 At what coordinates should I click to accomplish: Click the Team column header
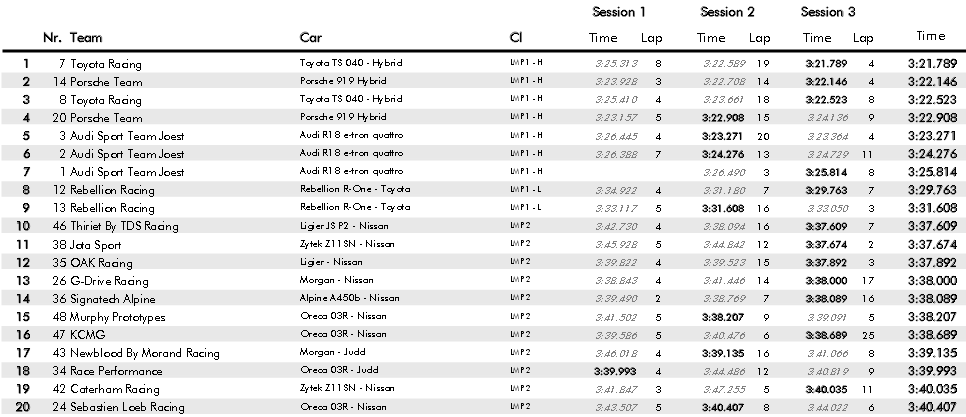[85, 38]
